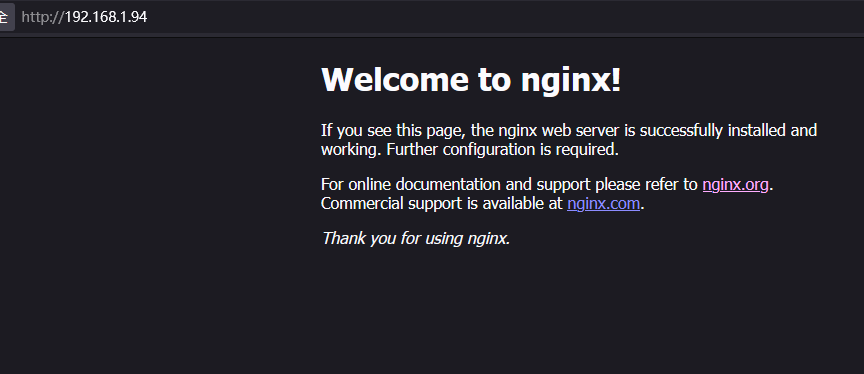Open the nginx.org documentation link
The height and width of the screenshot is (374, 864).
coord(735,185)
